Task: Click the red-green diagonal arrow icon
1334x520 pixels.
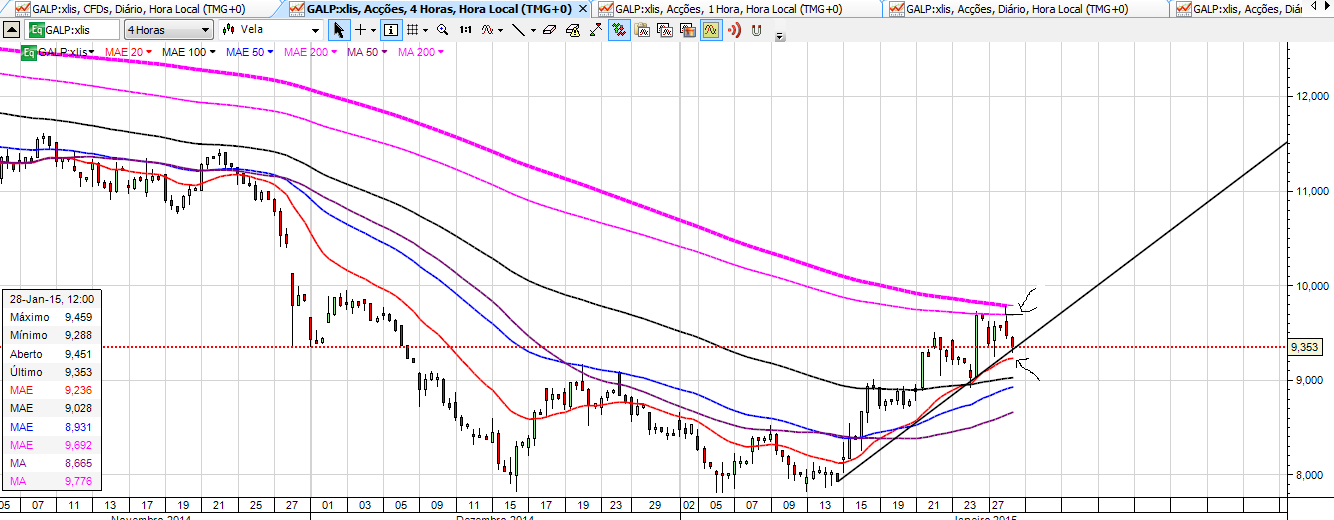Action: click(x=596, y=30)
